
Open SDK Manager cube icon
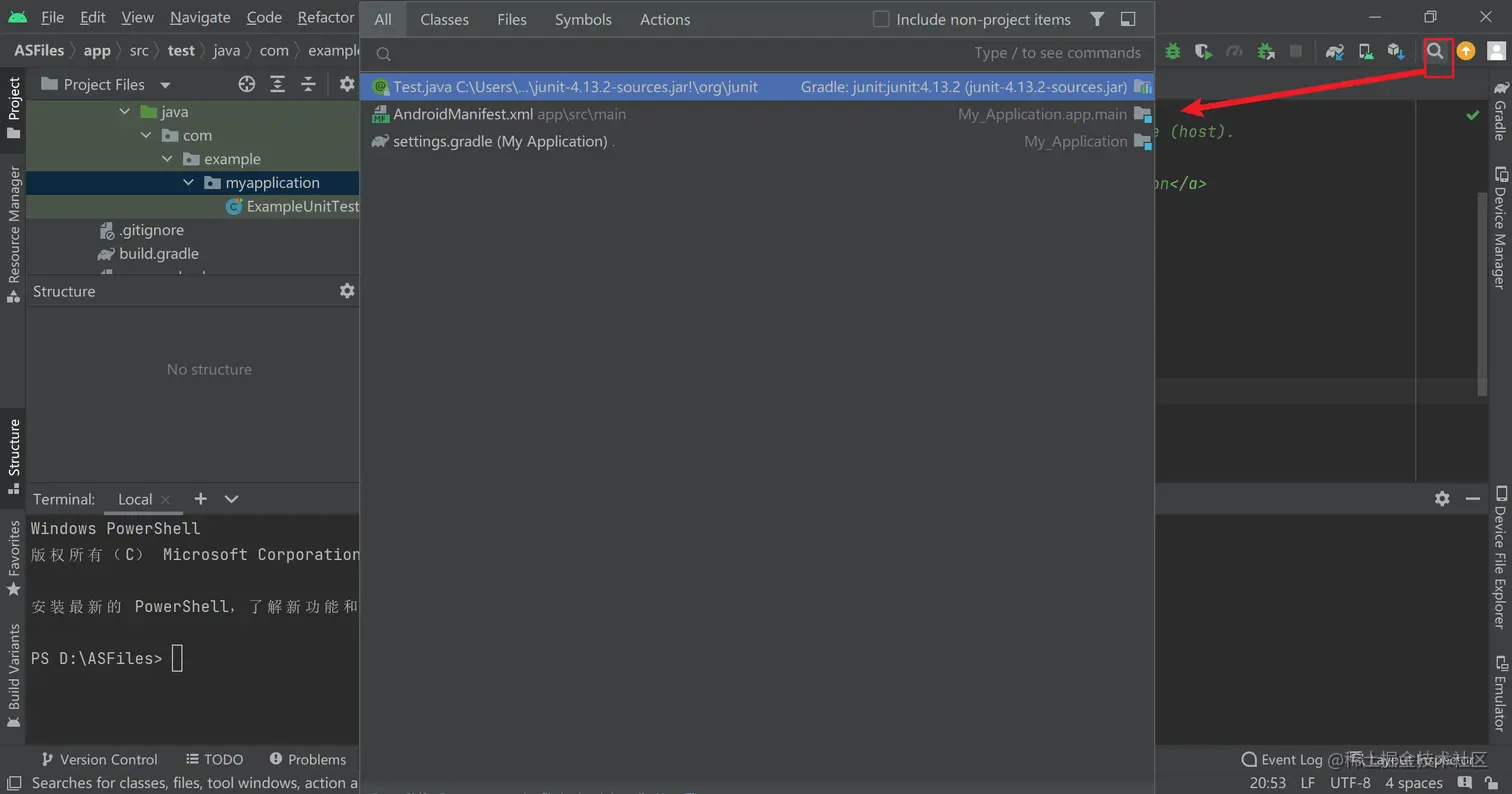coord(1396,51)
